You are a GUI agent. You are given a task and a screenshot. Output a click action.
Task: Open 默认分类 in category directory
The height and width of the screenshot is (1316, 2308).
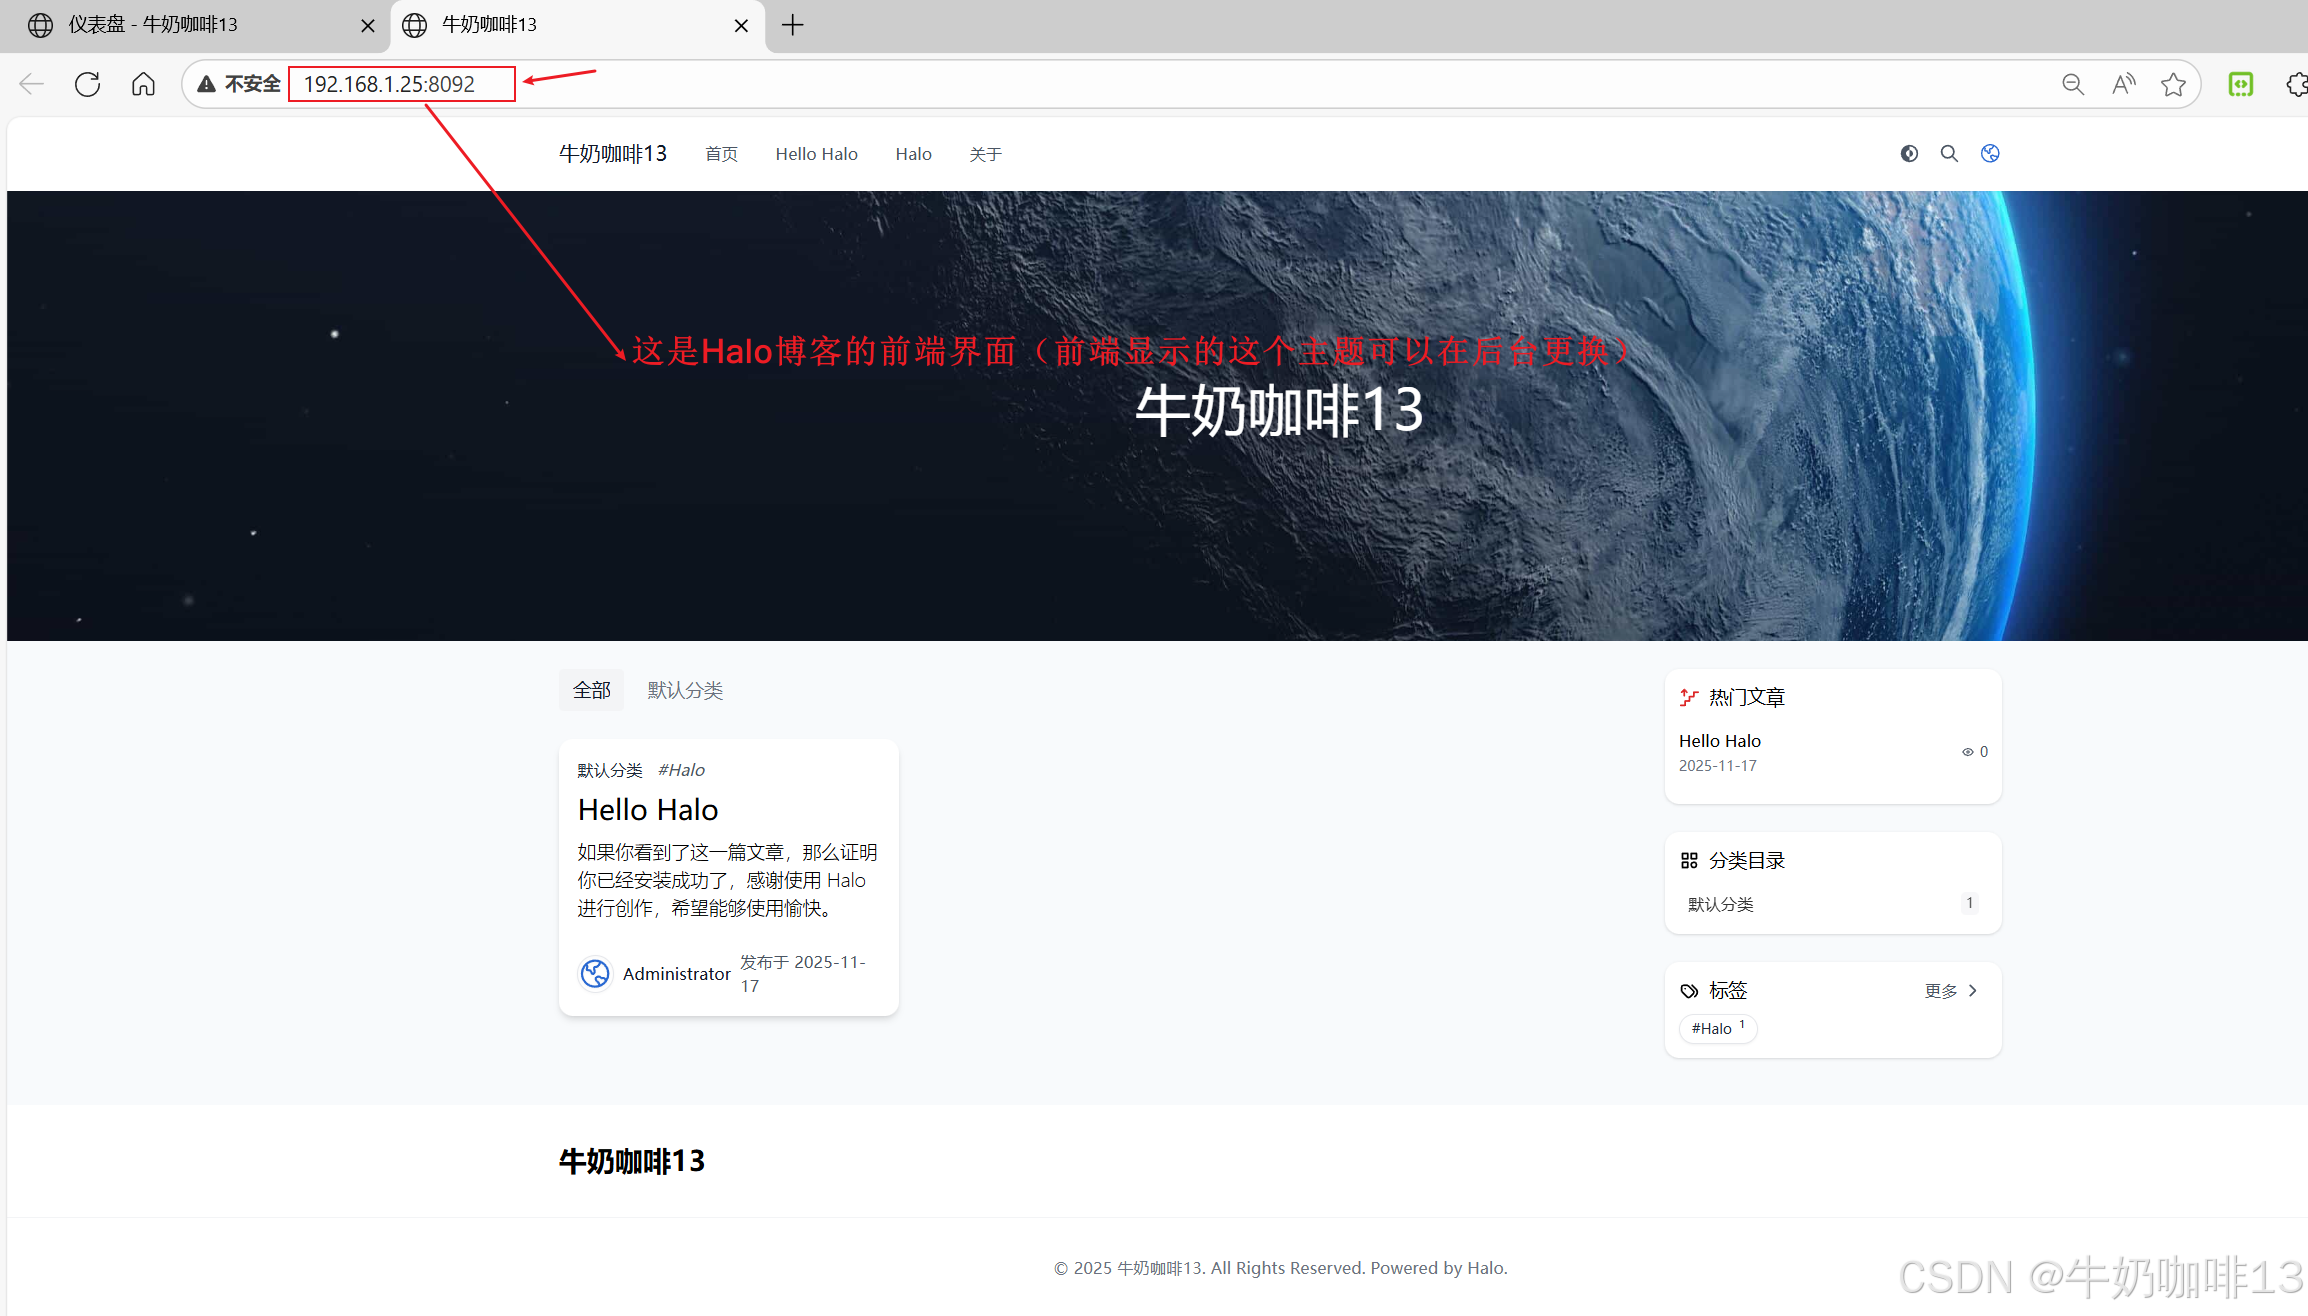(x=1721, y=904)
